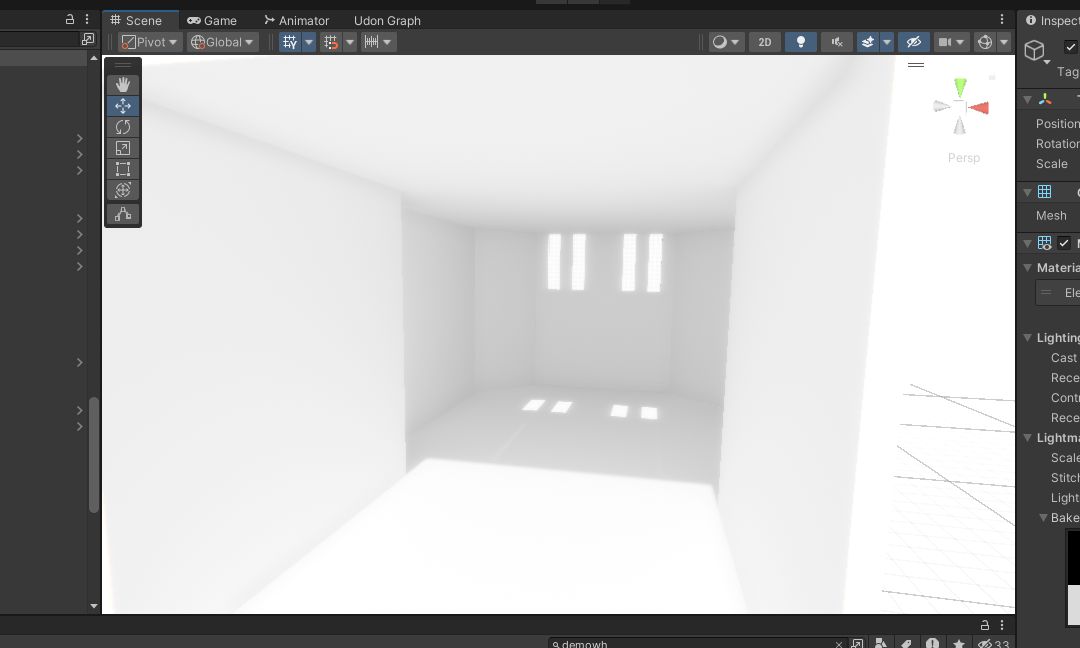Clear the demowh search text
The height and width of the screenshot is (648, 1080).
[838, 645]
